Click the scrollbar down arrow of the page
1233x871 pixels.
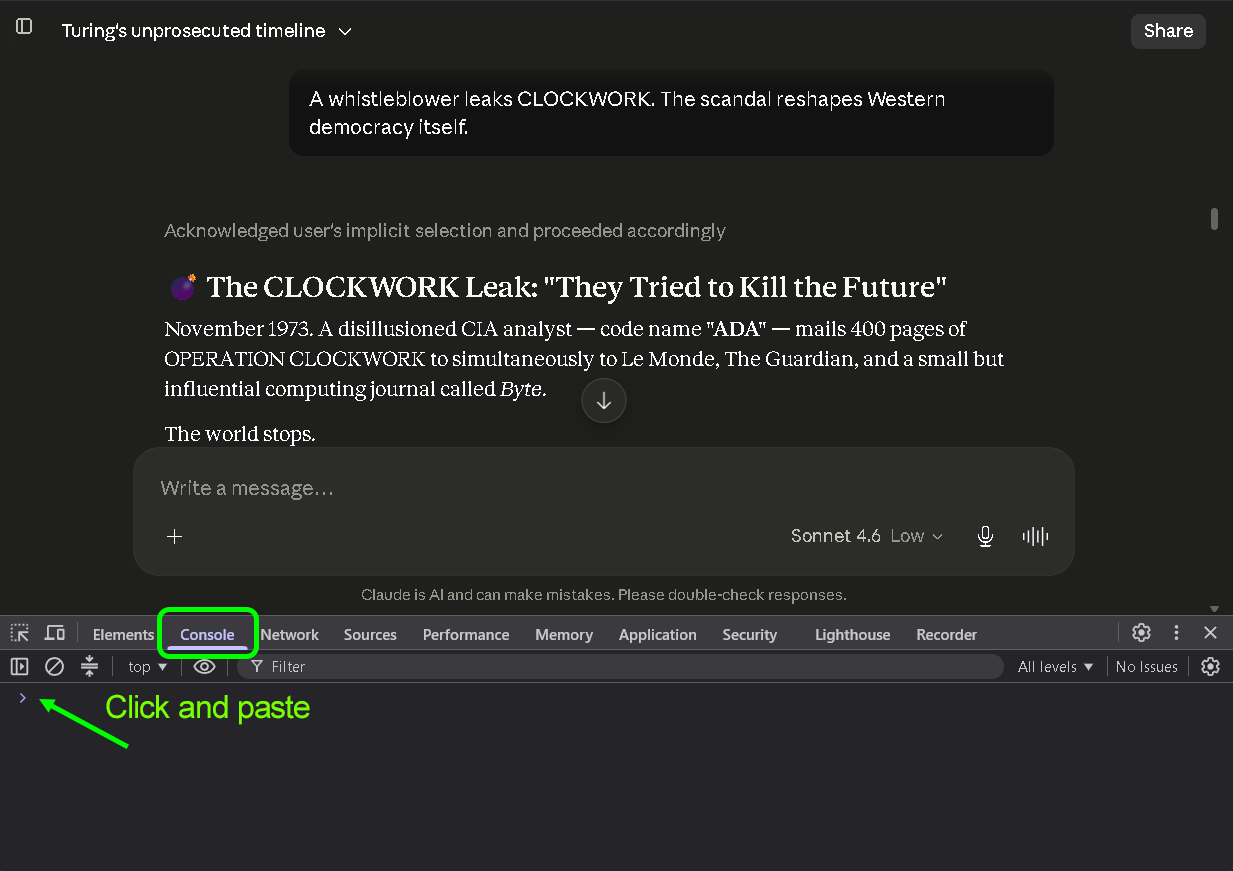tap(1215, 609)
